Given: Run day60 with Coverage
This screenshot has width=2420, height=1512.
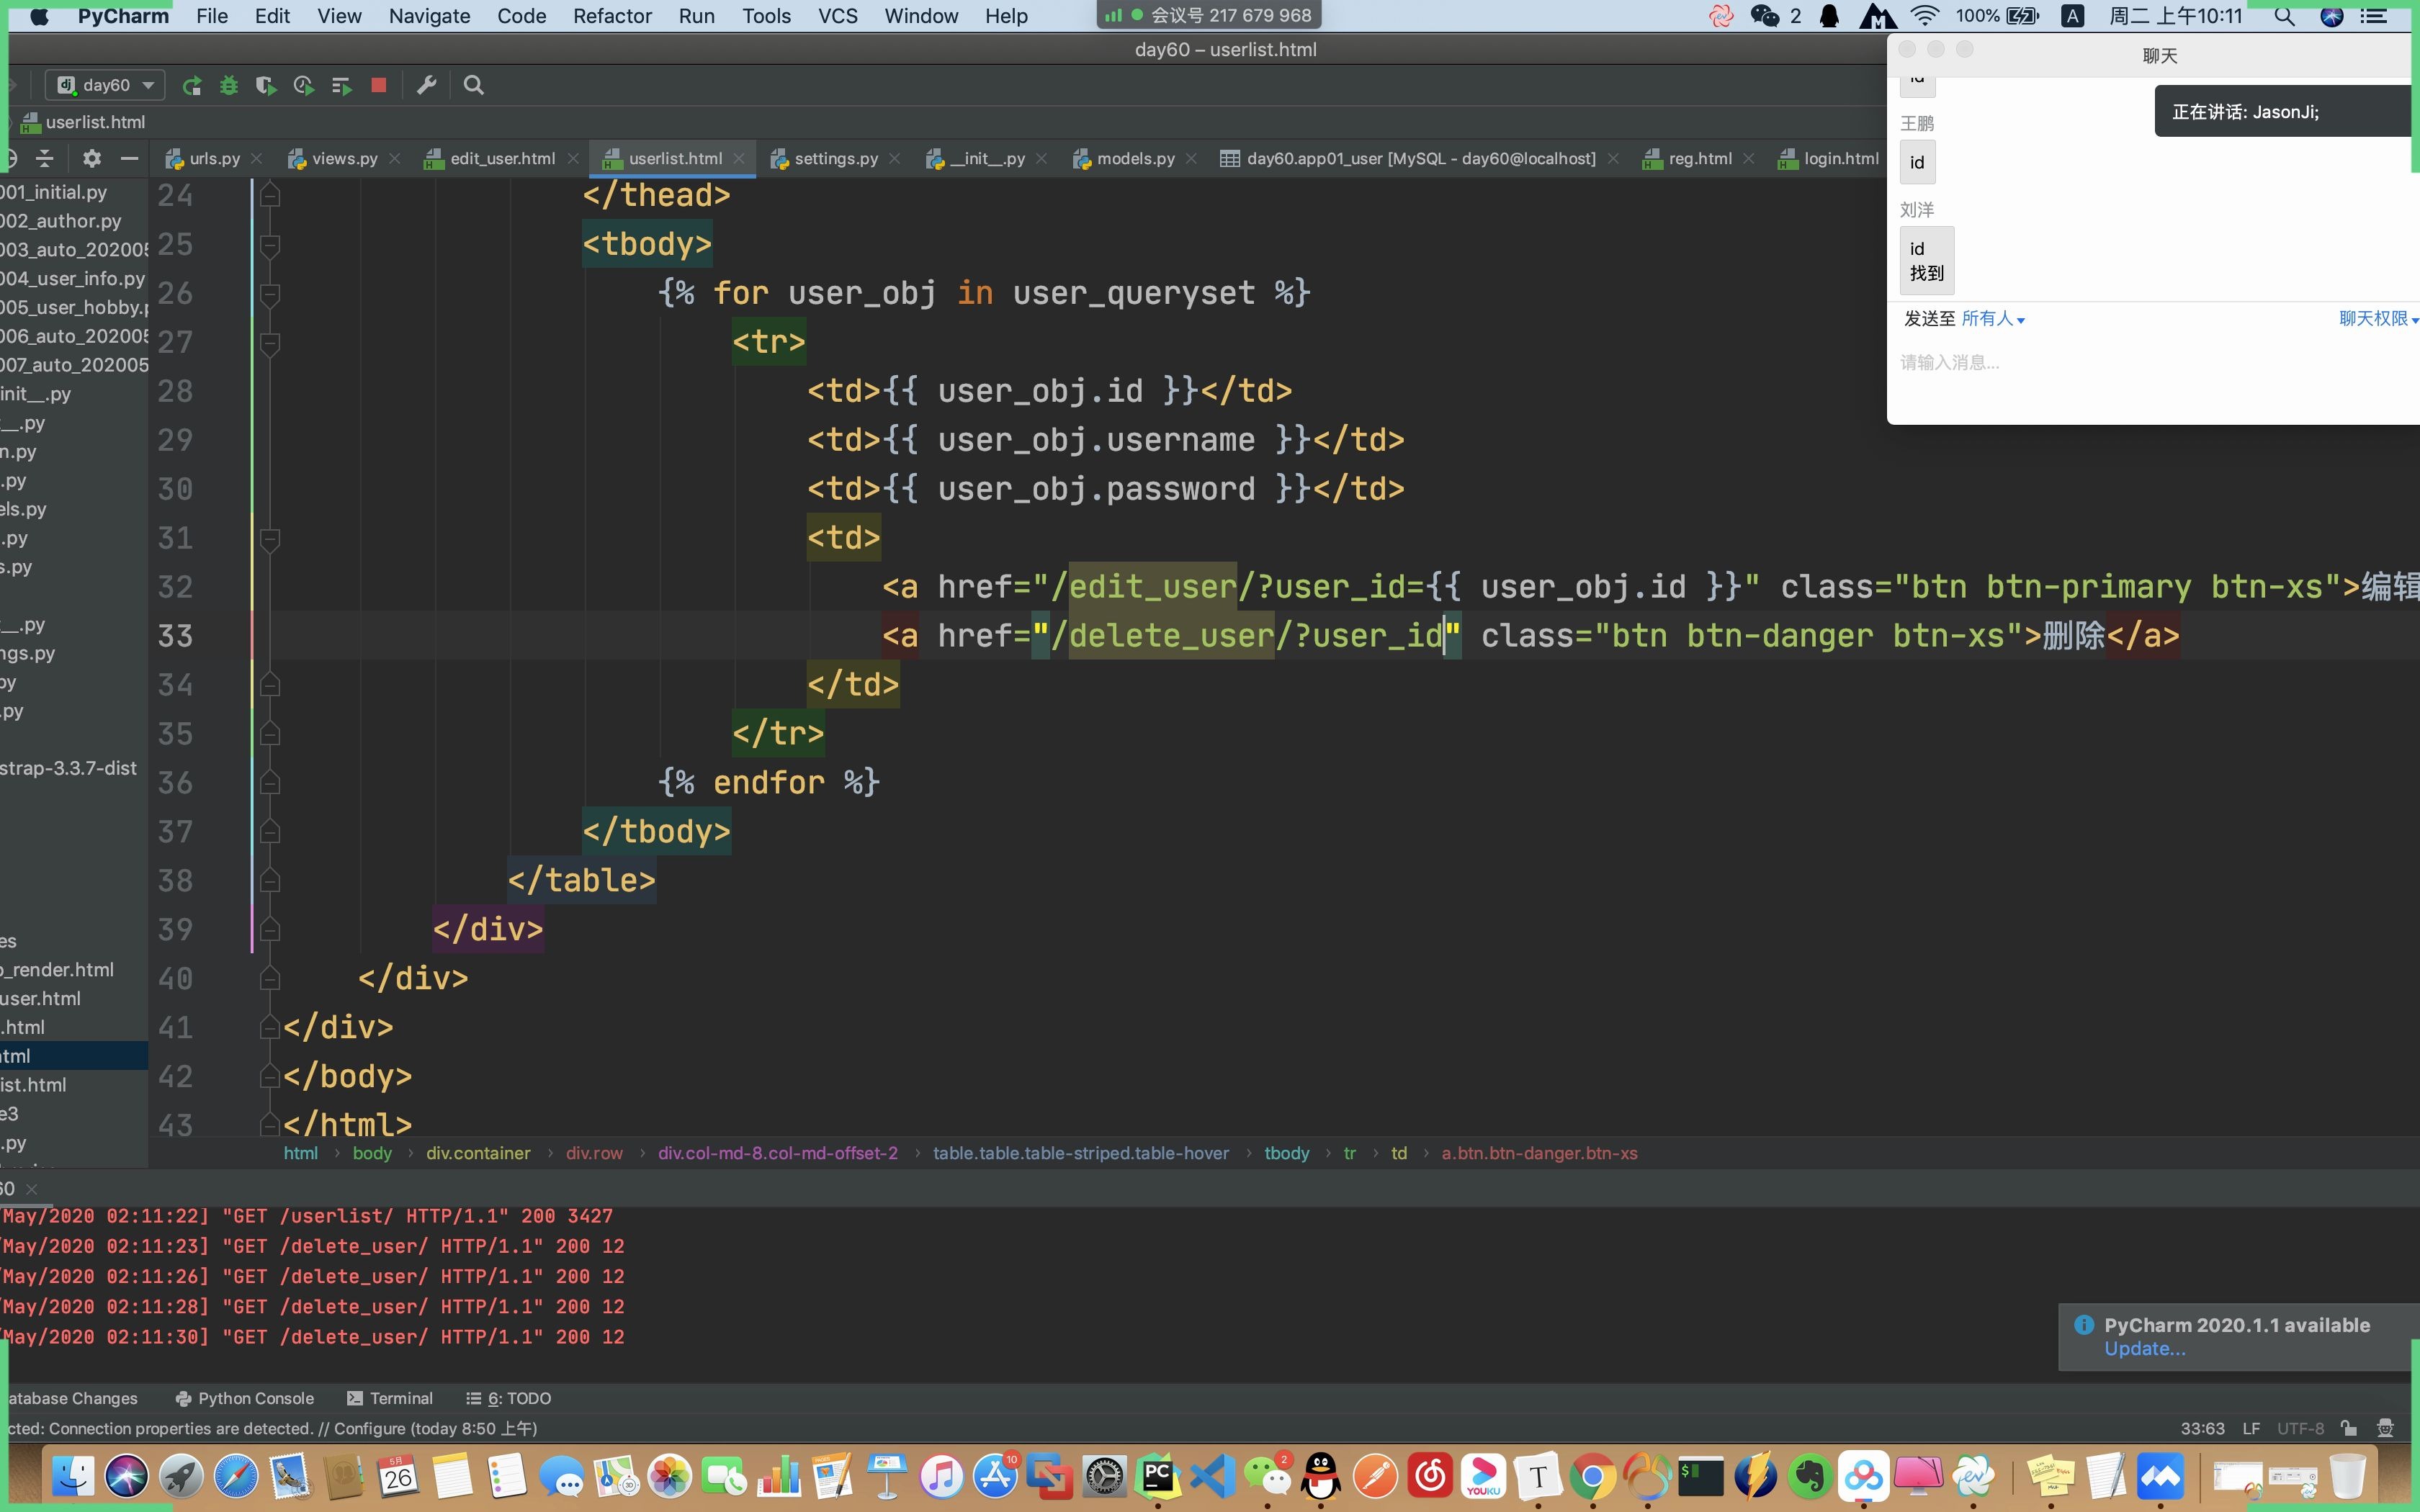Looking at the screenshot, I should pos(265,86).
